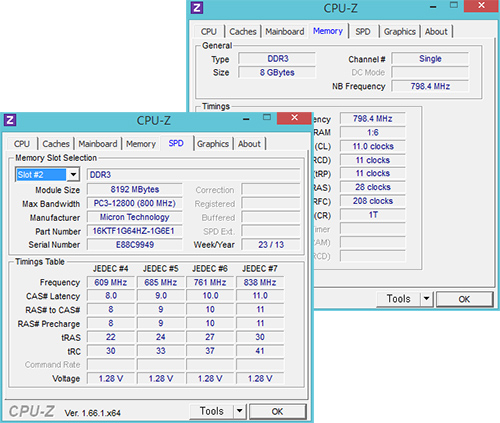
Task: Click JEDEC #4 tRAS value 22
Action: tap(111, 337)
